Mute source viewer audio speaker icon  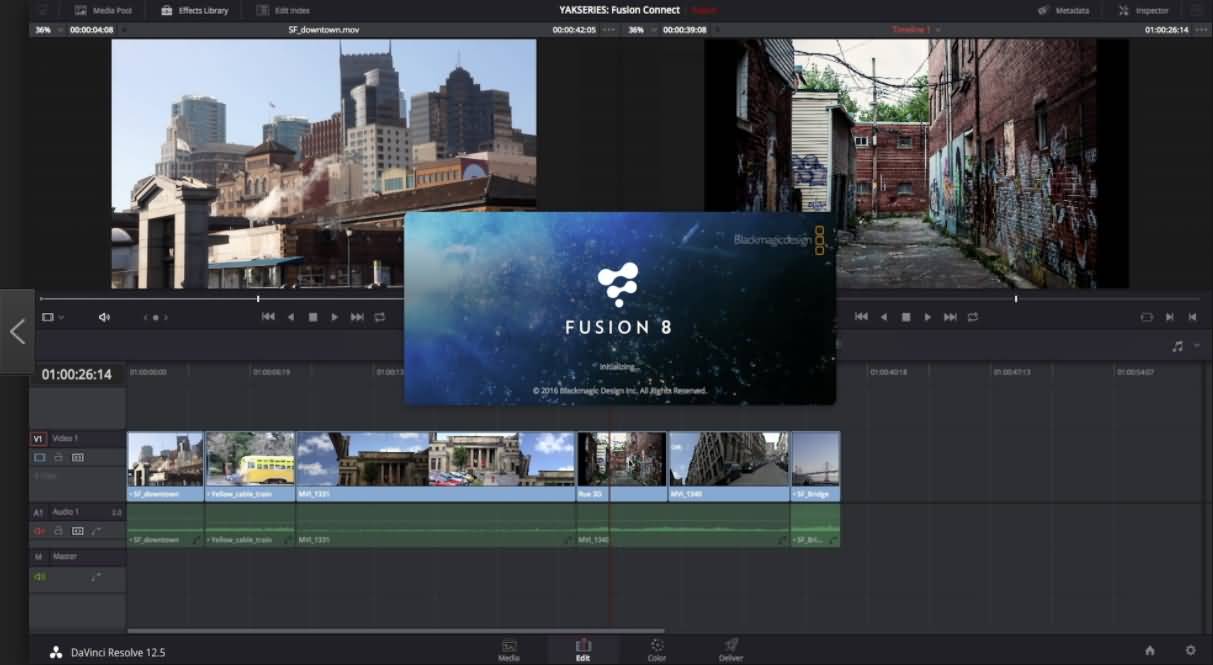pos(104,317)
